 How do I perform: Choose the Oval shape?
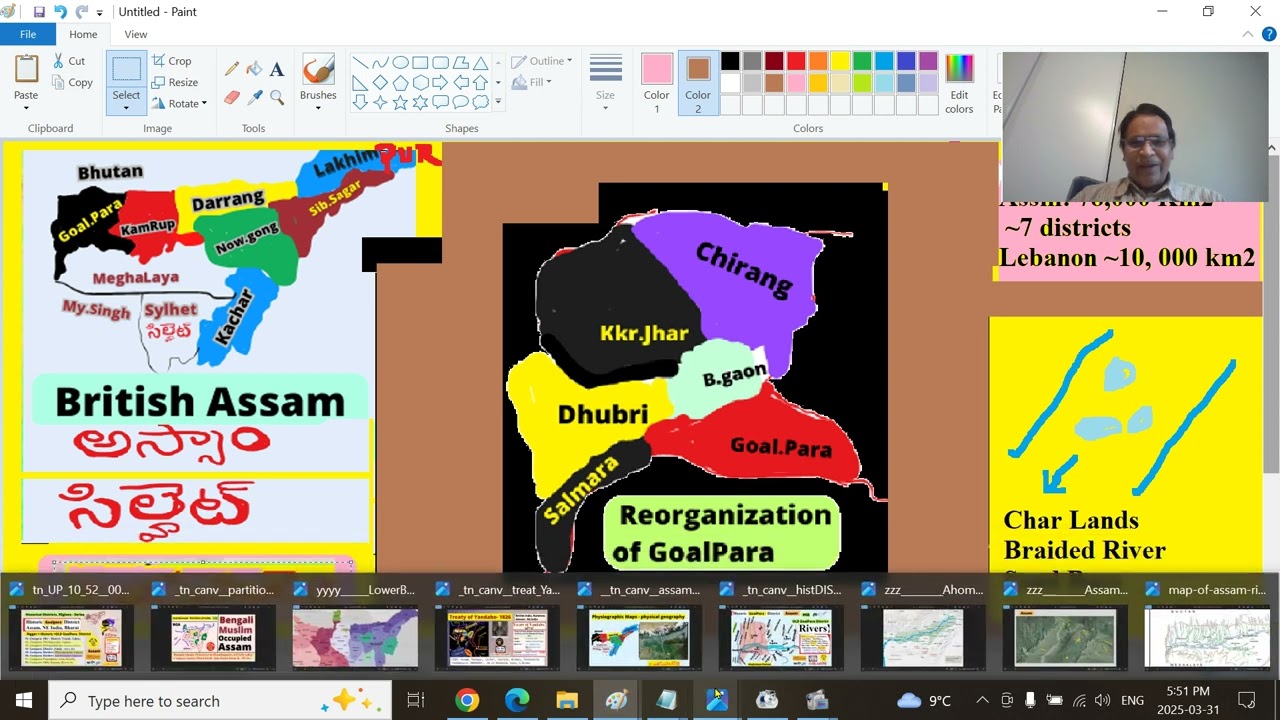click(400, 62)
